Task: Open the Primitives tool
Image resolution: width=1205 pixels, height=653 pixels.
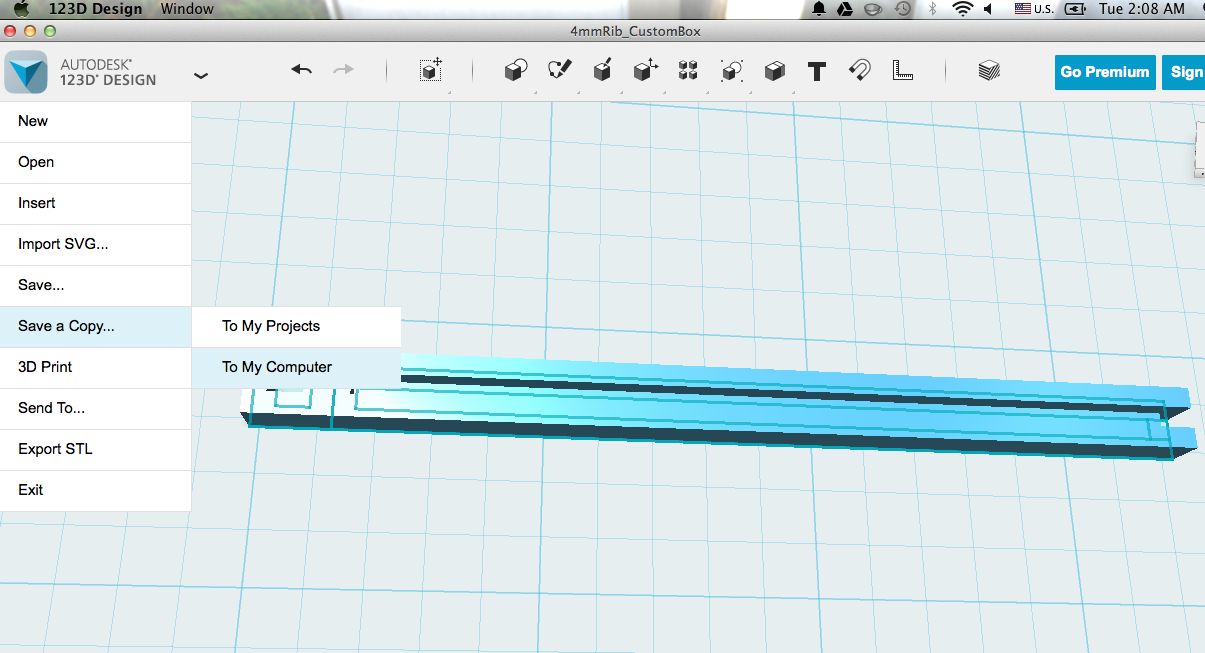Action: [516, 71]
